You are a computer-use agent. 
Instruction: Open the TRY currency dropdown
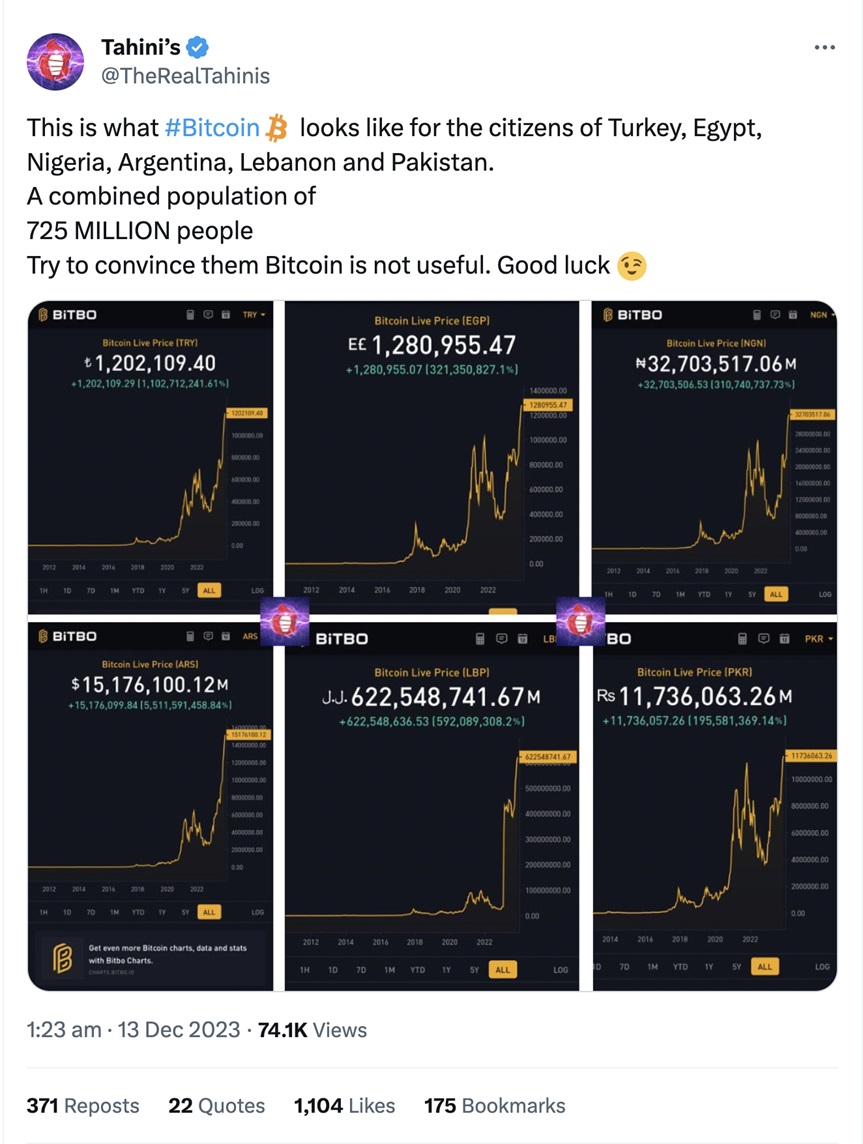254,314
